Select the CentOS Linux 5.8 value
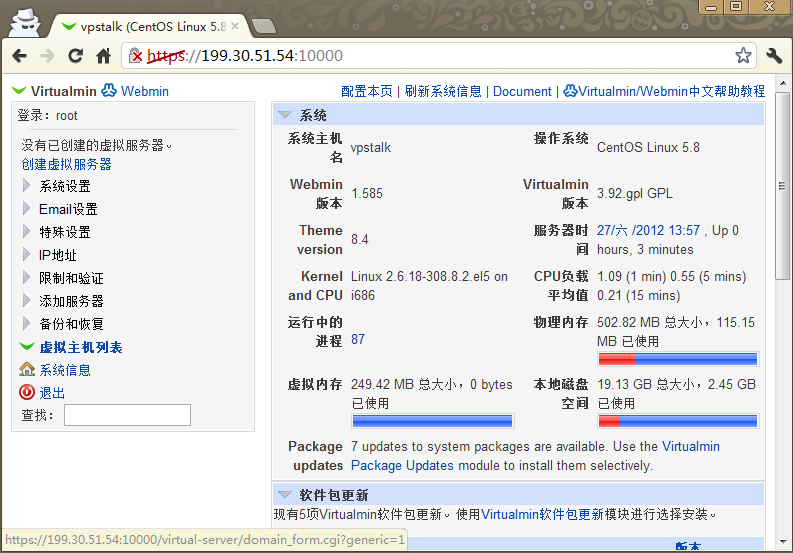The width and height of the screenshot is (793, 553). pyautogui.click(x=648, y=147)
